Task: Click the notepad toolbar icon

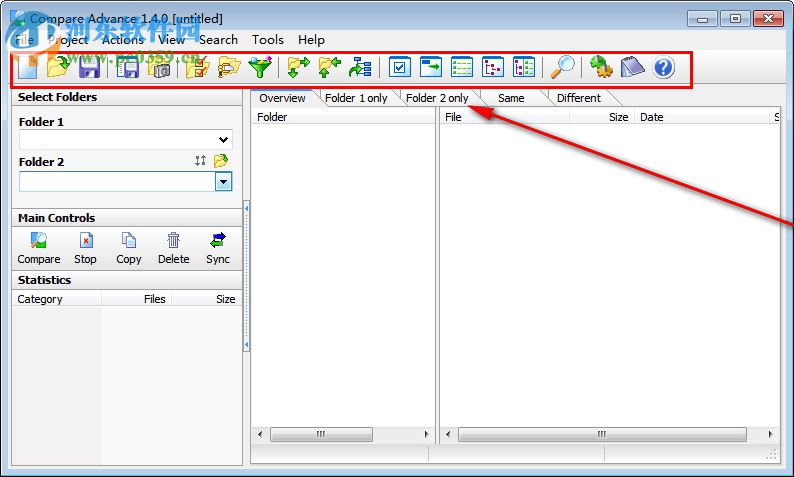Action: coord(632,67)
